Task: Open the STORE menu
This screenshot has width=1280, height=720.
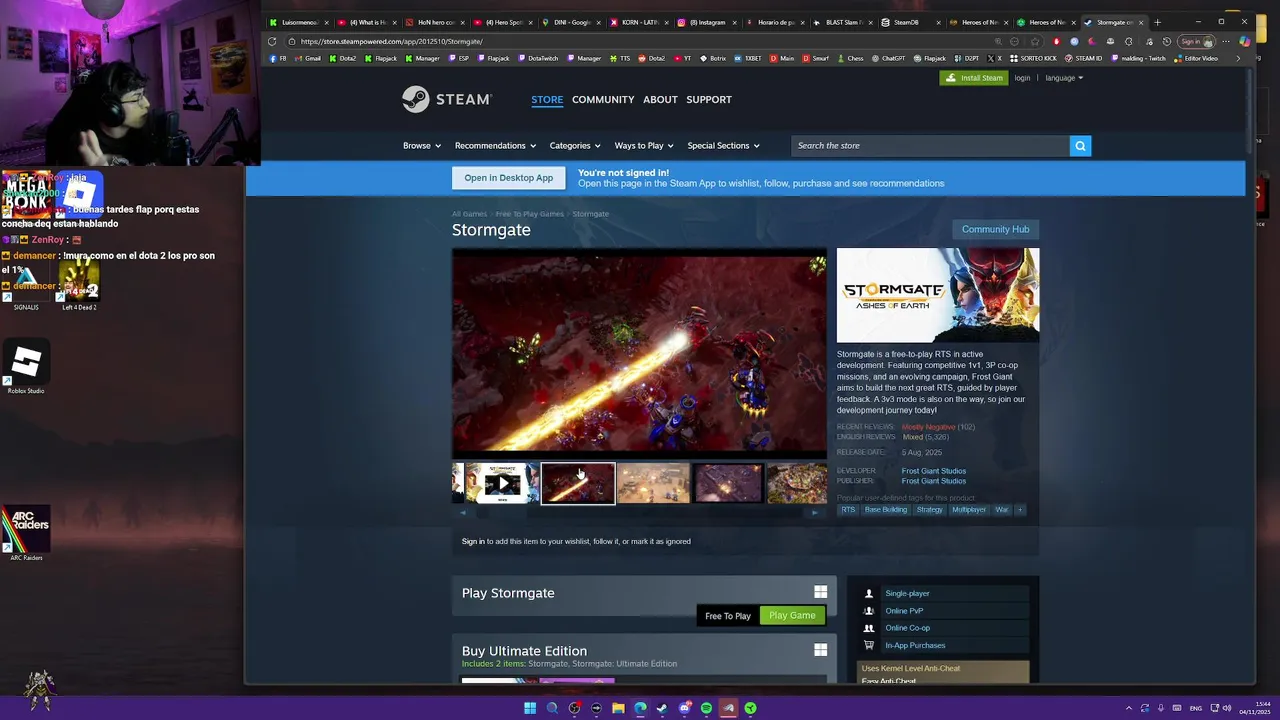Action: point(547,99)
